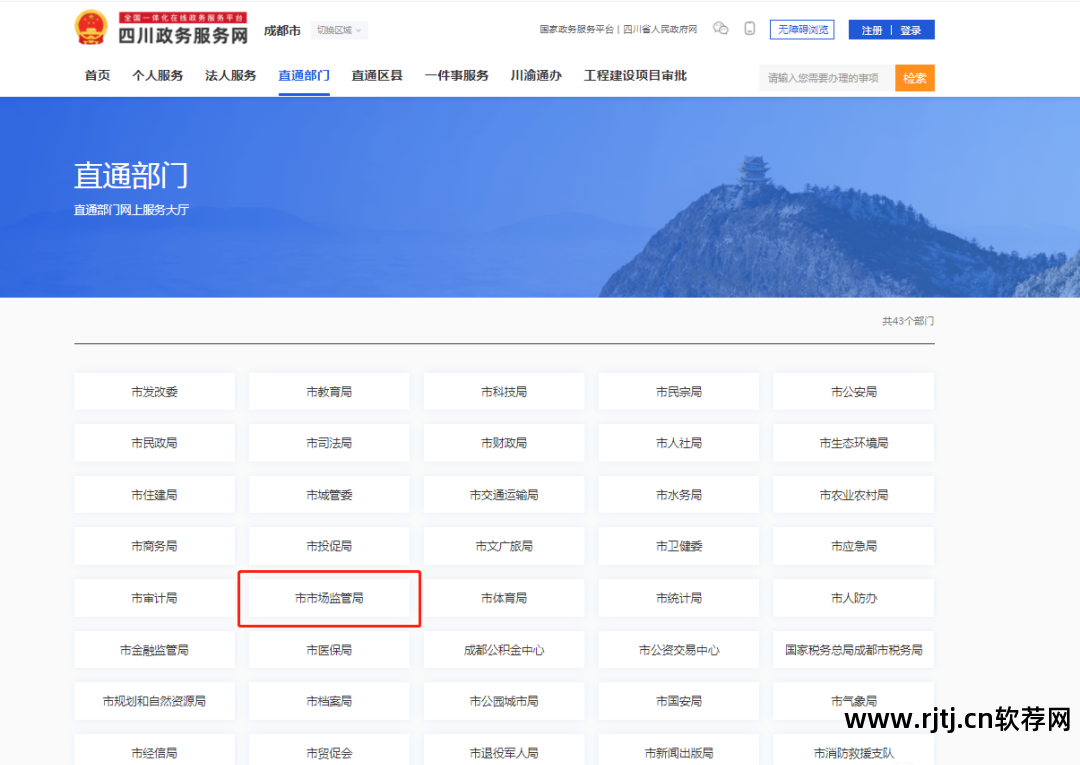Click the mobile phone icon in header
This screenshot has height=765, width=1080.
[x=750, y=29]
